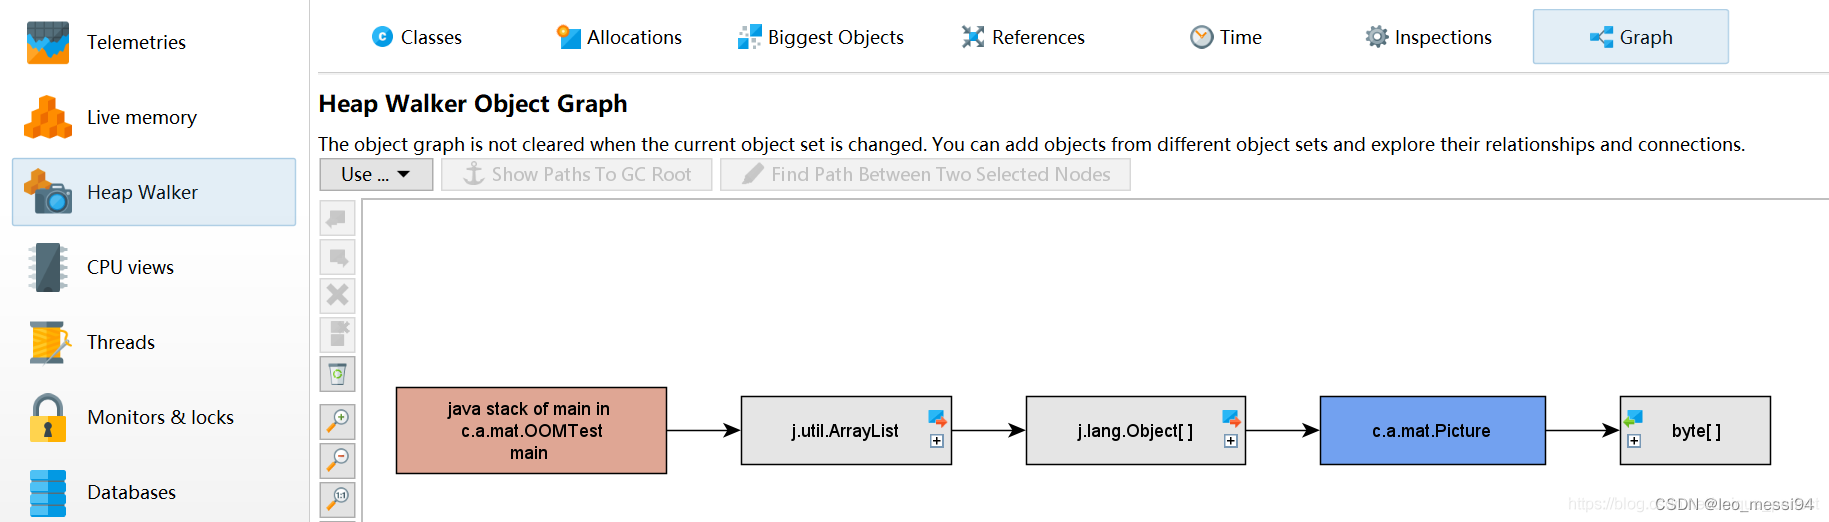
Task: Click the zoom in magnifier icon
Action: 338,421
